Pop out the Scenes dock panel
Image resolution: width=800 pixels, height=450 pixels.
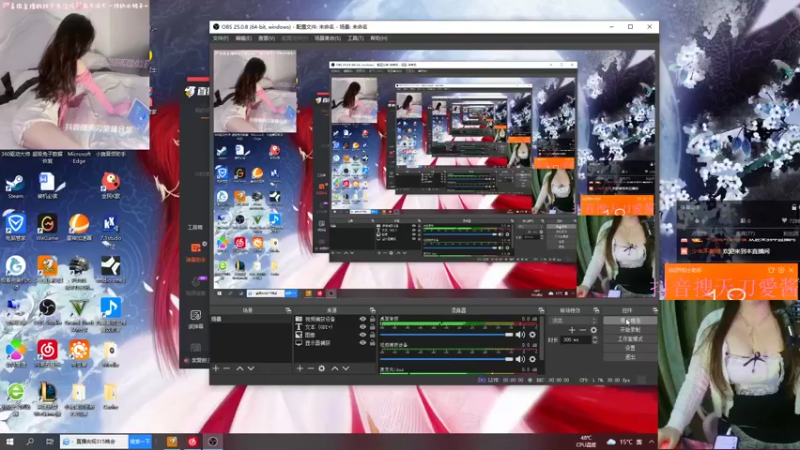[288, 310]
